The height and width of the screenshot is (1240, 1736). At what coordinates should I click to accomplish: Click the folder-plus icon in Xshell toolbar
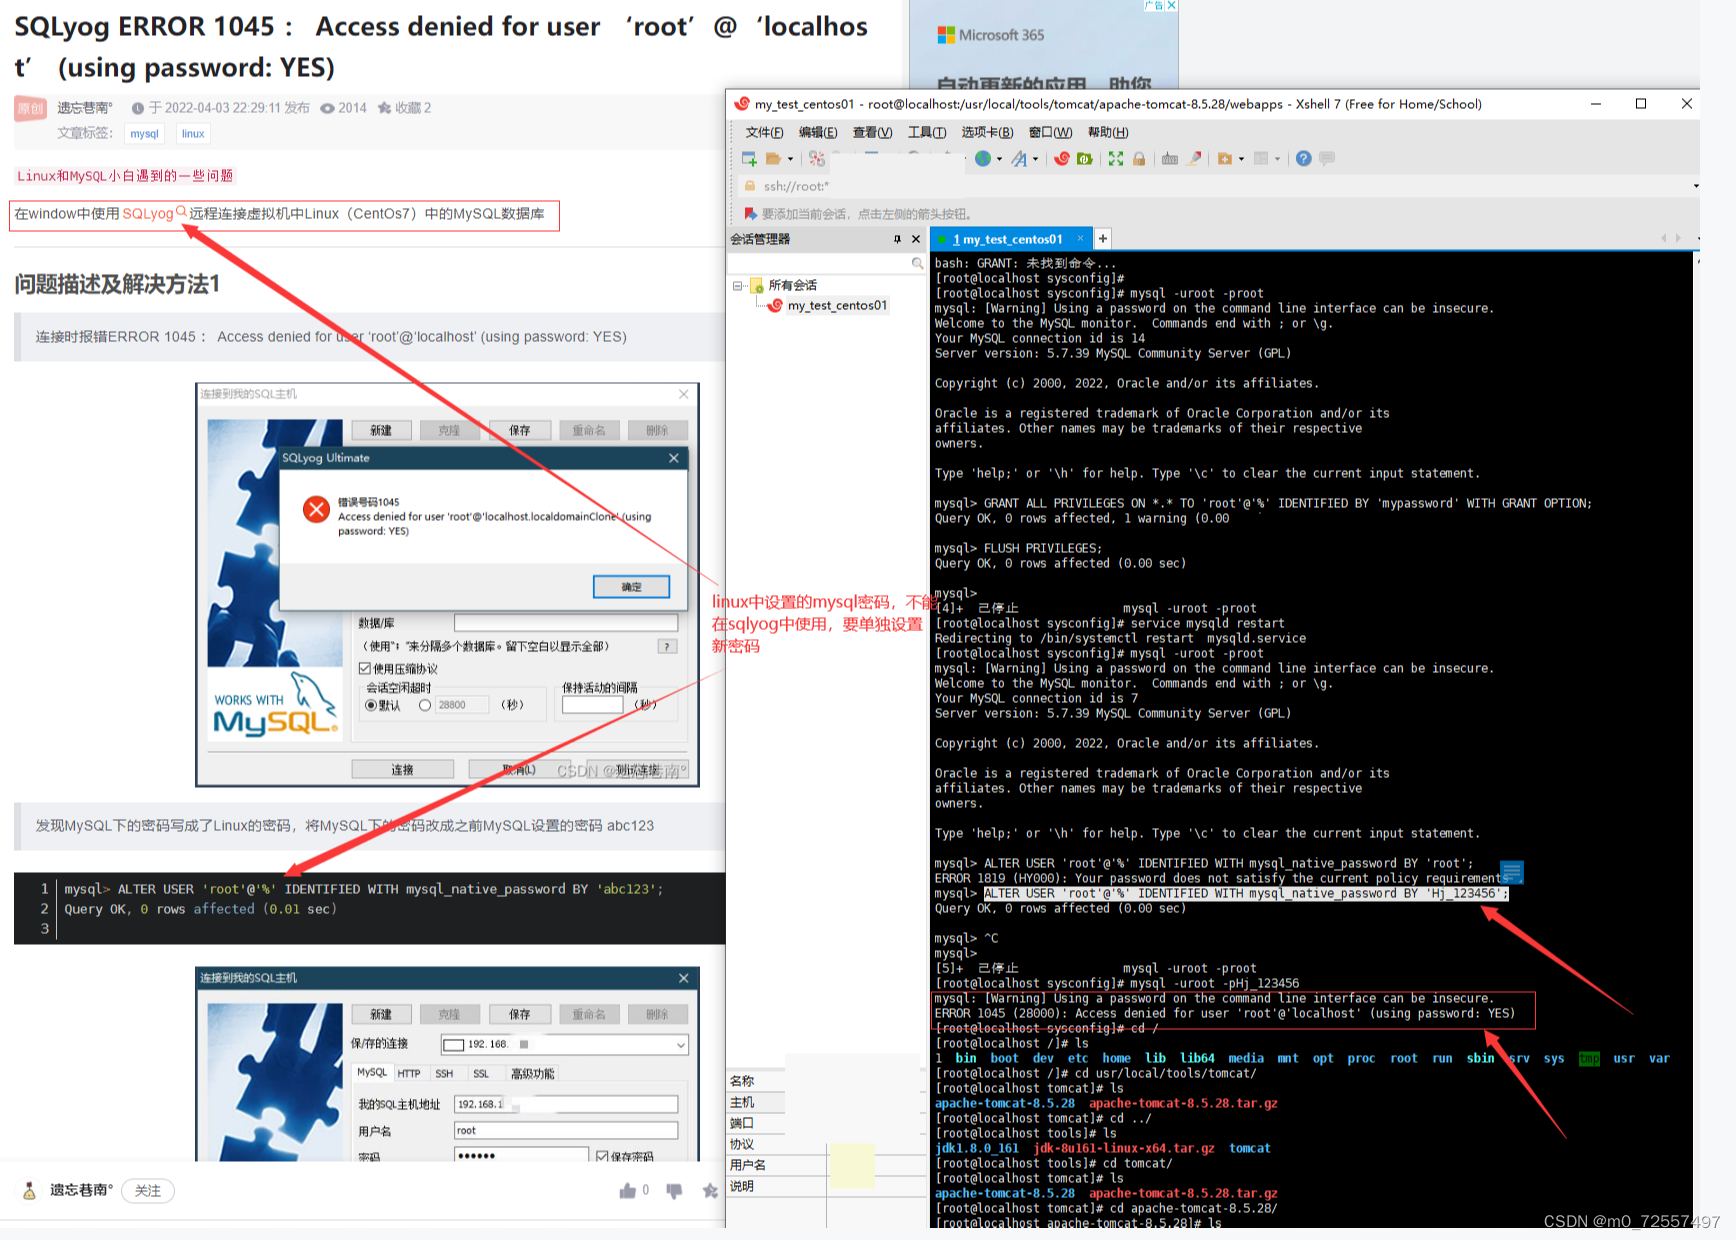[1225, 159]
